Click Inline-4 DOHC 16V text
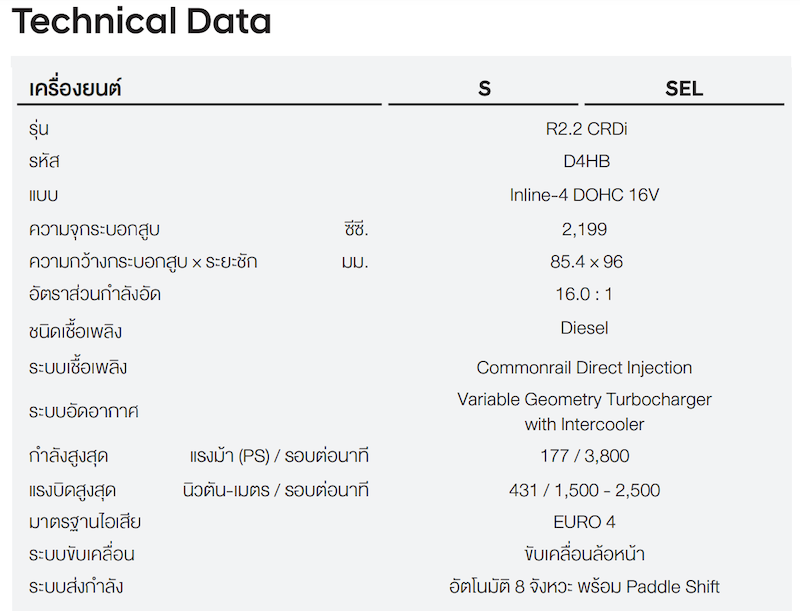 [x=584, y=195]
